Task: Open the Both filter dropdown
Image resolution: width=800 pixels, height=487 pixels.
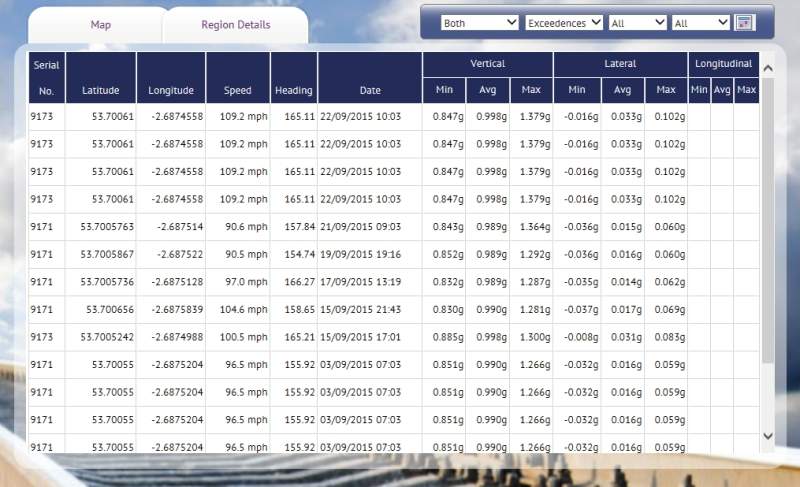Action: coord(480,22)
